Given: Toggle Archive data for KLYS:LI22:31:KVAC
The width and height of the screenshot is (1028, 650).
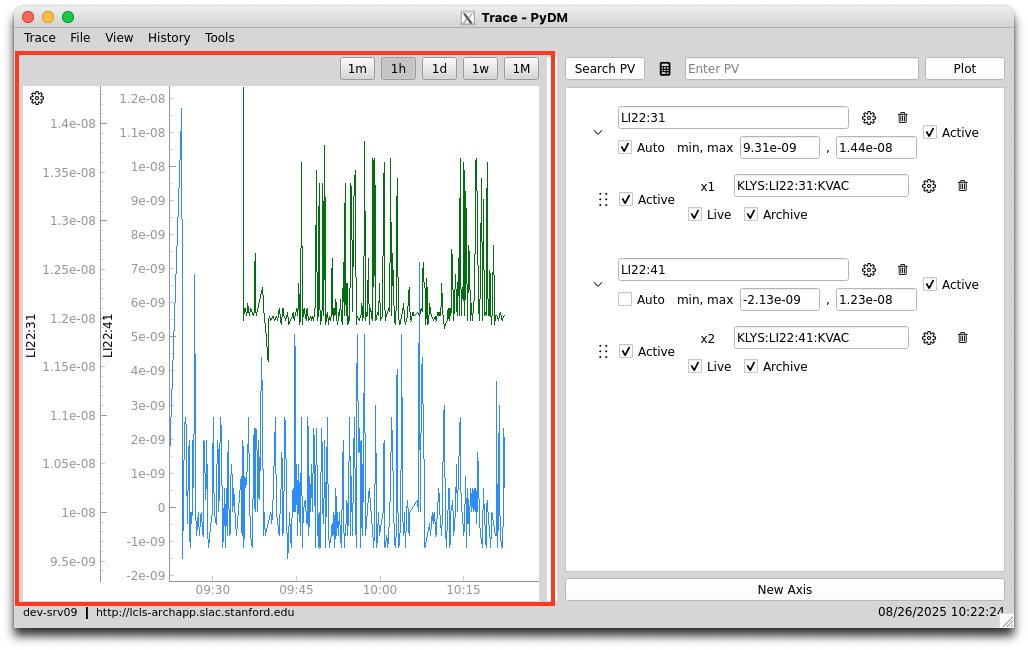Looking at the screenshot, I should (751, 214).
